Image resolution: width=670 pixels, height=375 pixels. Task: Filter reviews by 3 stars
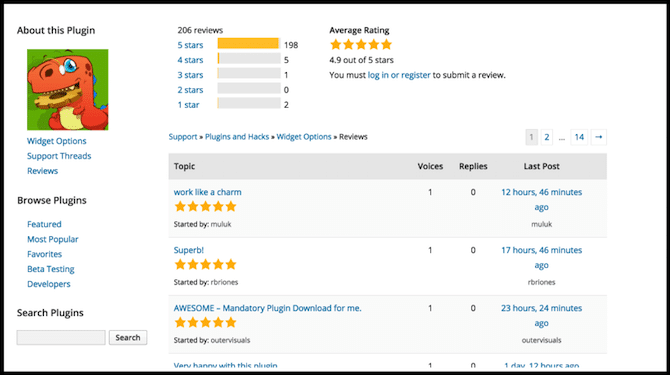click(x=190, y=75)
